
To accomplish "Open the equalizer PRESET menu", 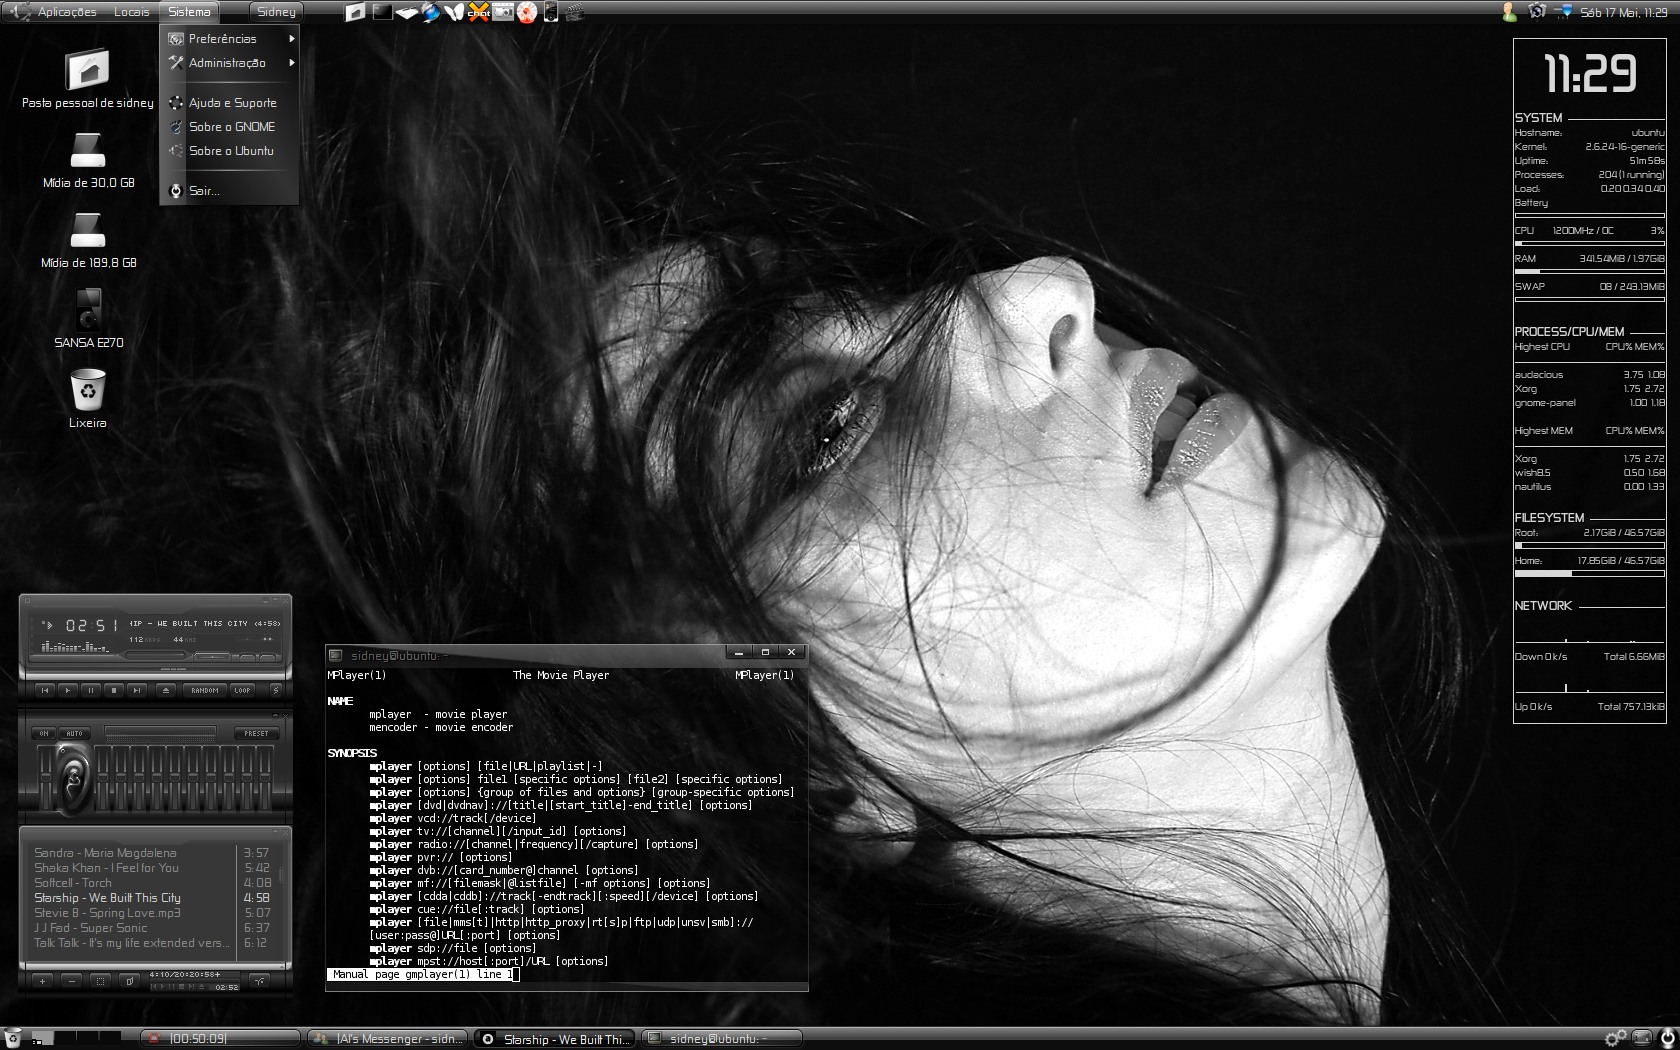I will [256, 733].
